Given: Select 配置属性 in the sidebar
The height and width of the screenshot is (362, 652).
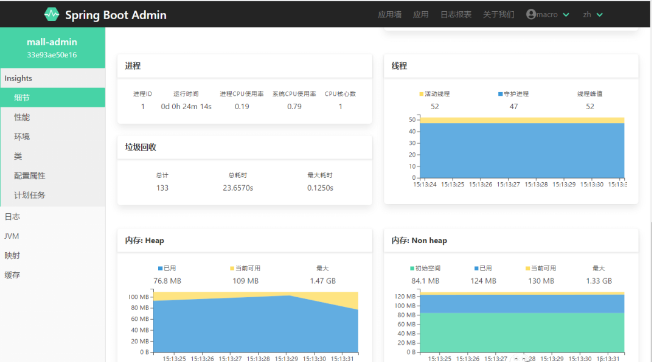Looking at the screenshot, I should pos(52,175).
